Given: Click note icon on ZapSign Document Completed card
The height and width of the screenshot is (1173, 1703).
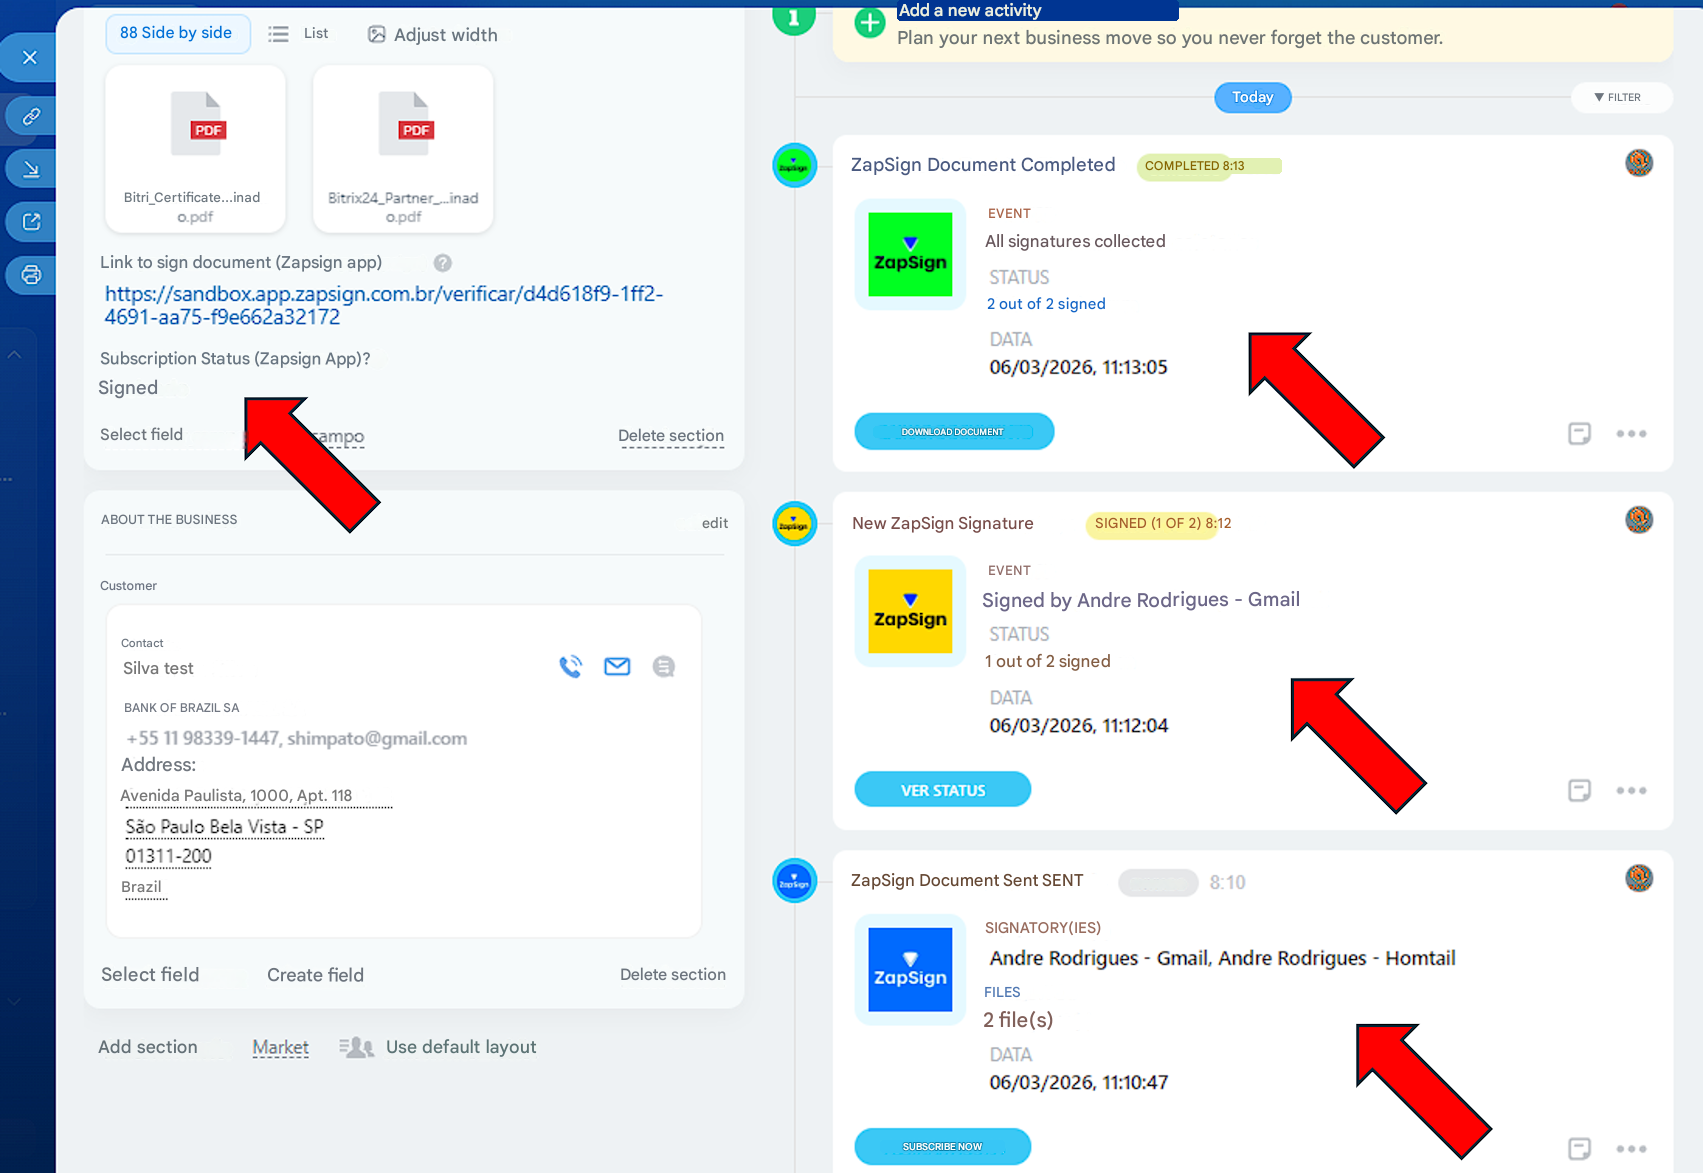Looking at the screenshot, I should click(x=1579, y=434).
